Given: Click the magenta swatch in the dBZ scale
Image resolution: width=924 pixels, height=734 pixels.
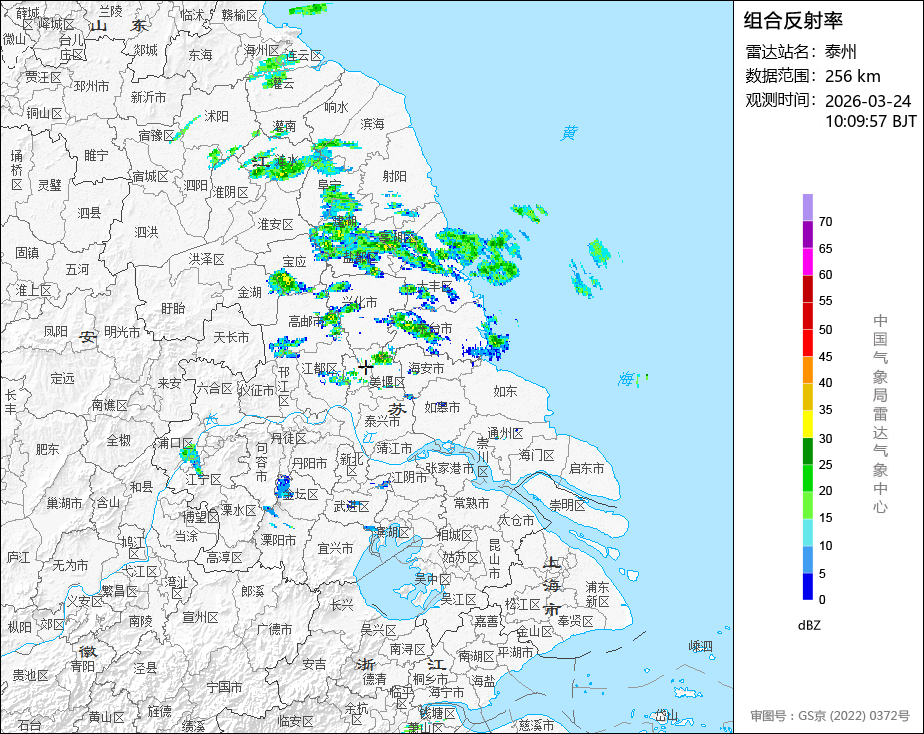Looking at the screenshot, I should pyautogui.click(x=807, y=261).
